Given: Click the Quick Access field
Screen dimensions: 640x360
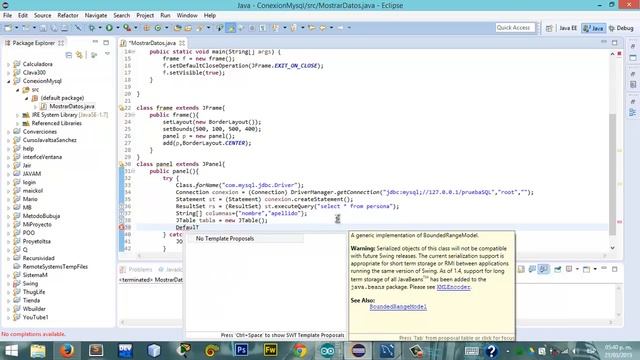Looking at the screenshot, I should tap(515, 28).
